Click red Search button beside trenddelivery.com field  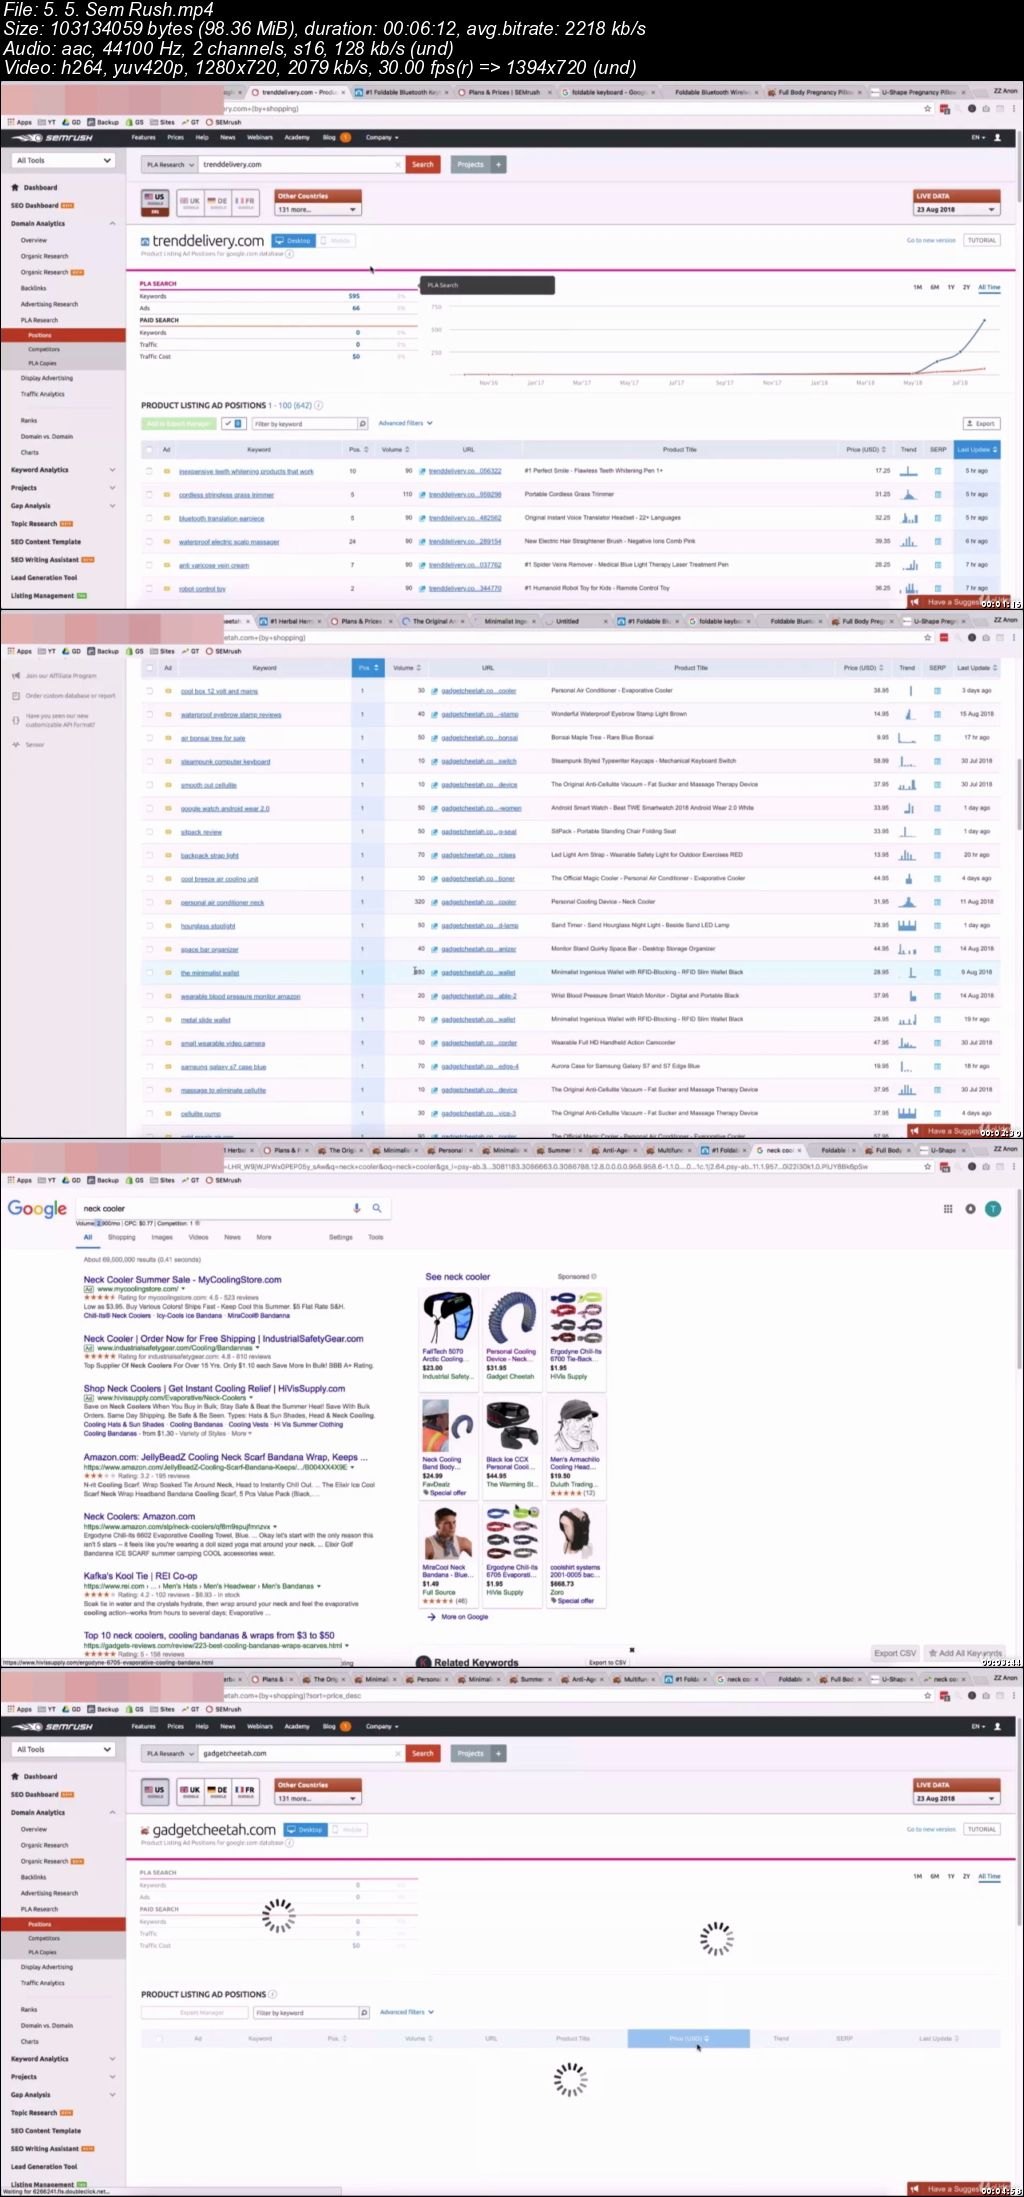pyautogui.click(x=423, y=164)
